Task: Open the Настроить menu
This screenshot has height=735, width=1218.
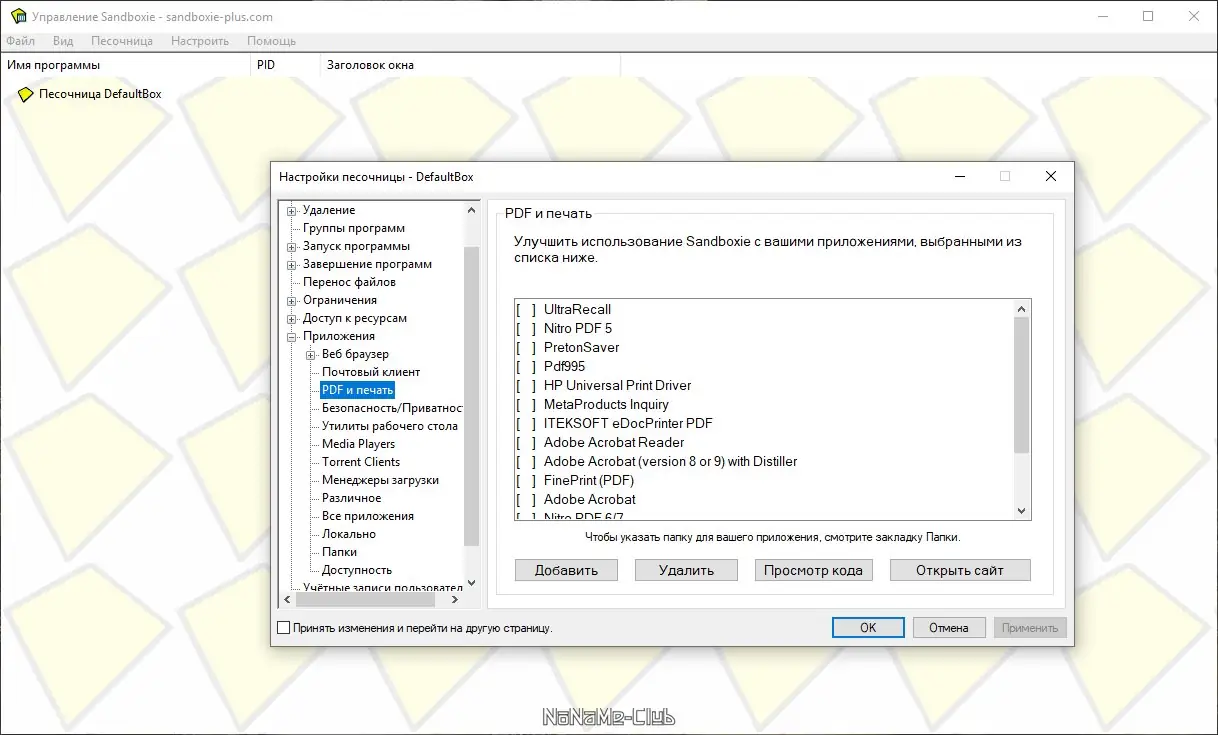Action: (200, 41)
